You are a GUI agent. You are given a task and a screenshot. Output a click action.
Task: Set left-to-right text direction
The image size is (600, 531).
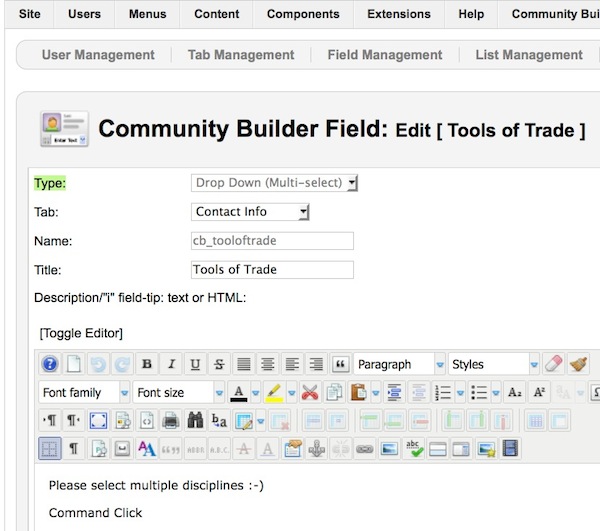[50, 420]
